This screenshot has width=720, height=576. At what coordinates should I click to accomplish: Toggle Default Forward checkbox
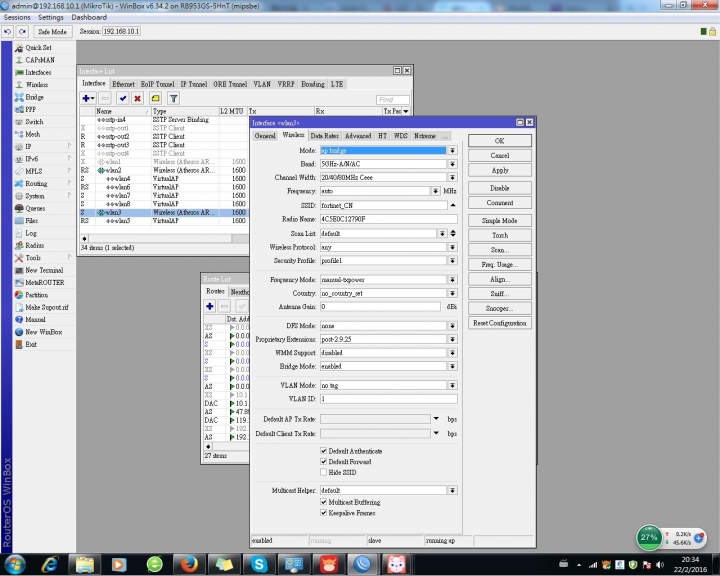coord(324,462)
